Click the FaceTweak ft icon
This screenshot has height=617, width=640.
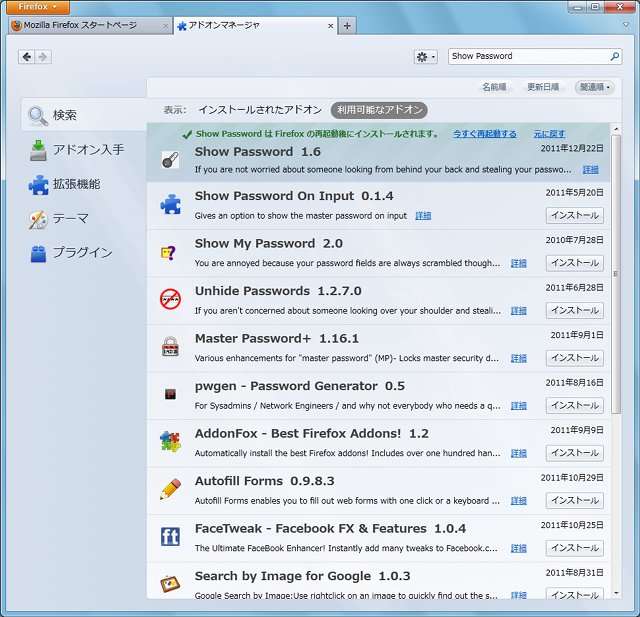point(170,537)
